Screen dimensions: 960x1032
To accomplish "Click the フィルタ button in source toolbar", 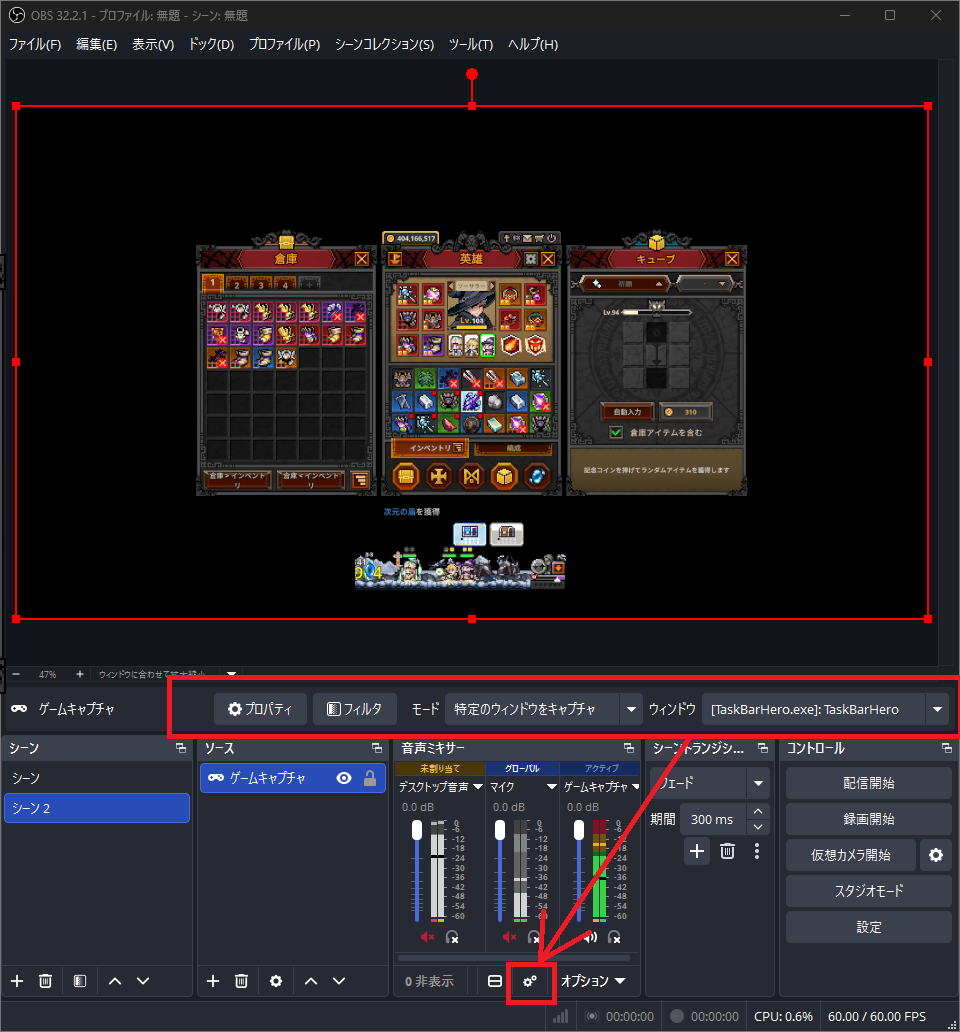I will pyautogui.click(x=355, y=709).
